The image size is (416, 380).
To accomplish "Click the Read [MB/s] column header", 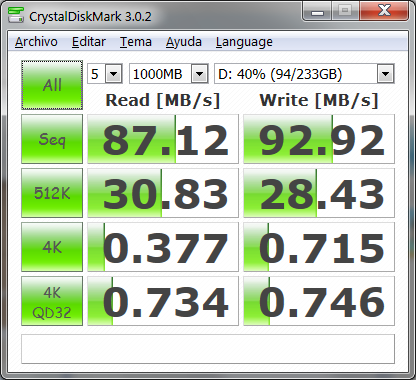I will pyautogui.click(x=163, y=100).
